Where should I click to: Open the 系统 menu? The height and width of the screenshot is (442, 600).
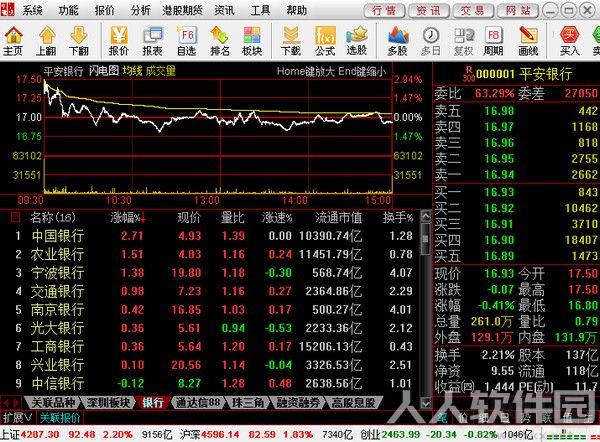(x=32, y=10)
